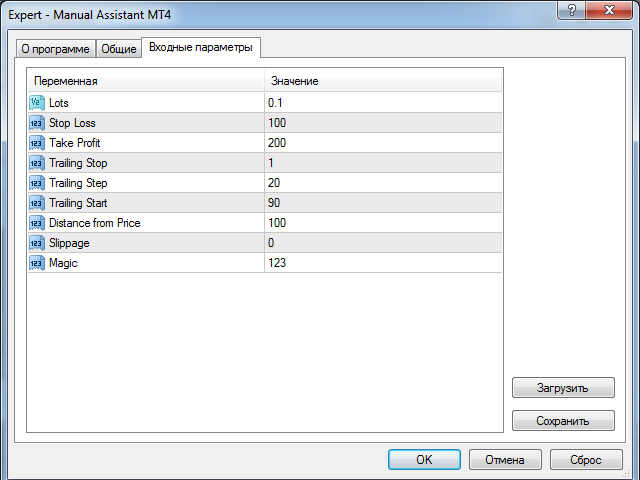The height and width of the screenshot is (480, 640).
Task: Click the Trailing Step variable name
Action: point(78,183)
